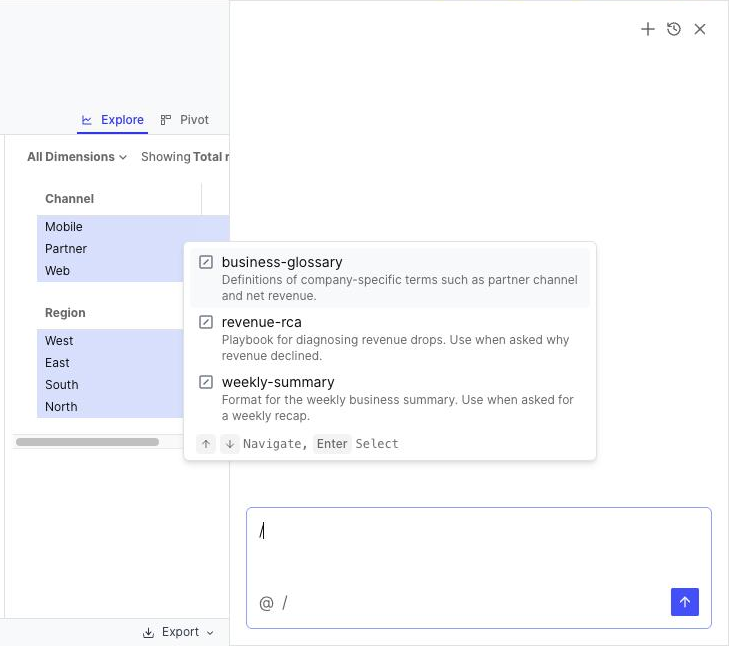Click the Export download icon
Image resolution: width=729 pixels, height=646 pixels.
148,632
